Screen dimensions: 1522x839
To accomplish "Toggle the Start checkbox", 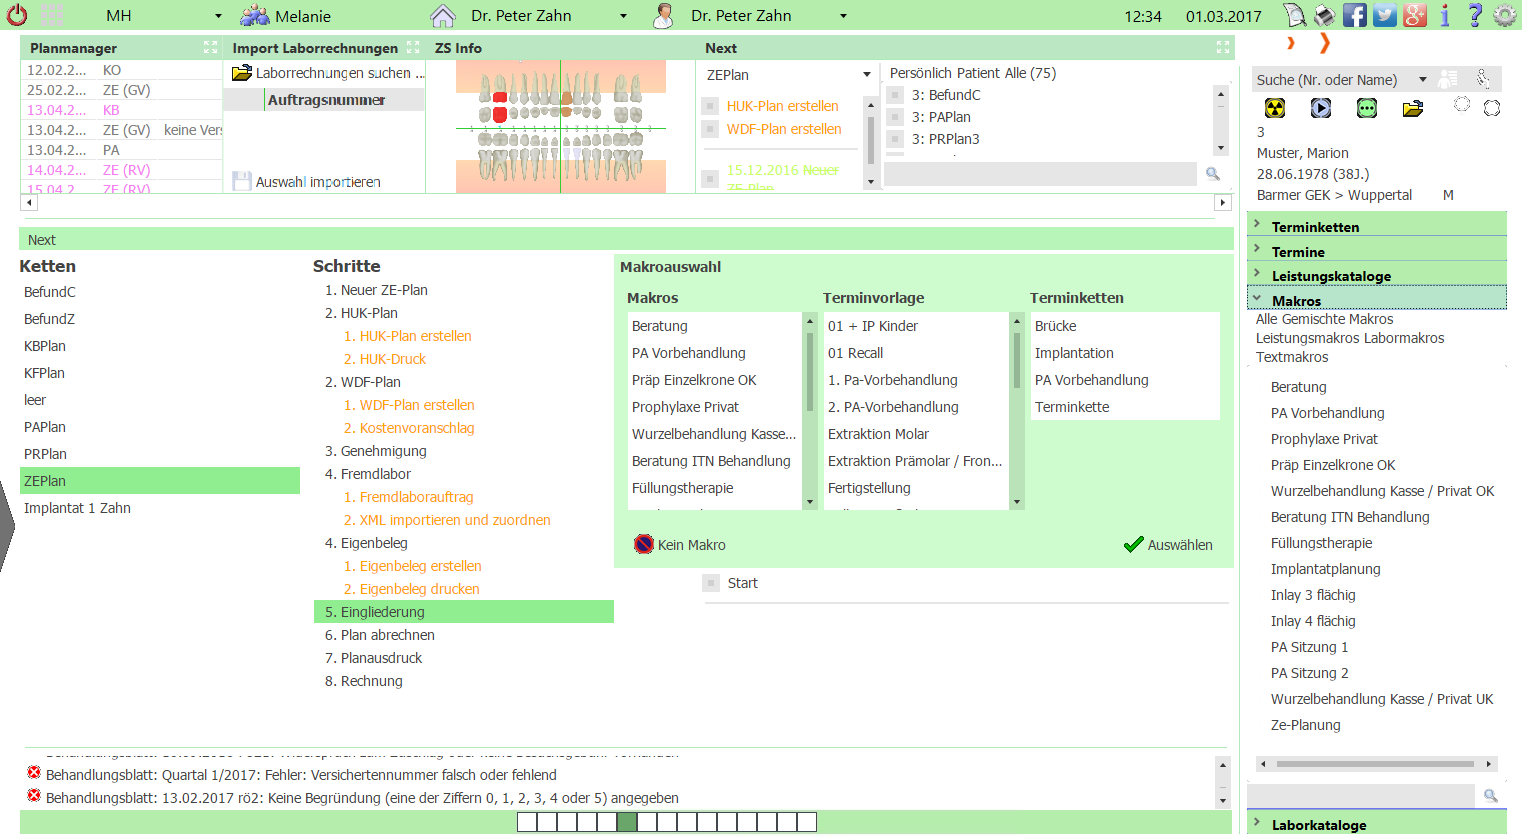I will pyautogui.click(x=711, y=583).
